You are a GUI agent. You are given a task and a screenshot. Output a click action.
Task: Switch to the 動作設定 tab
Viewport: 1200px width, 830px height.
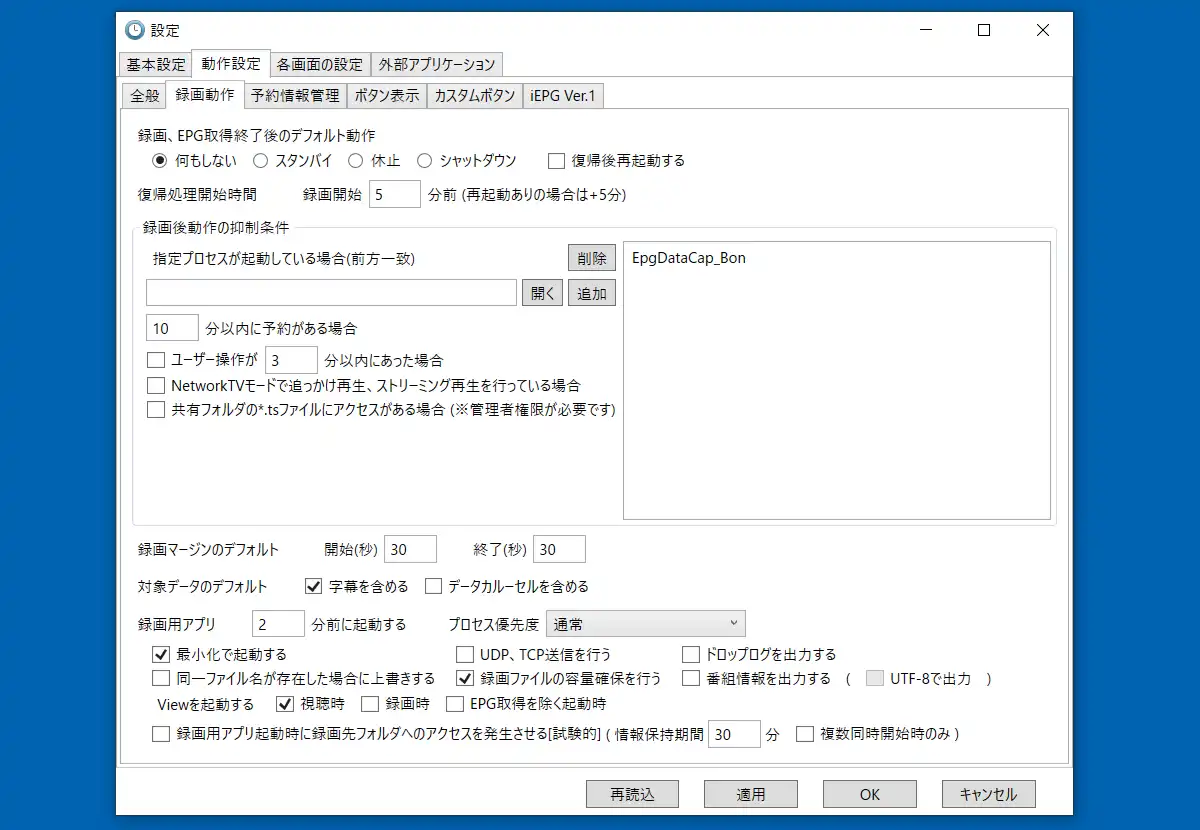[230, 64]
